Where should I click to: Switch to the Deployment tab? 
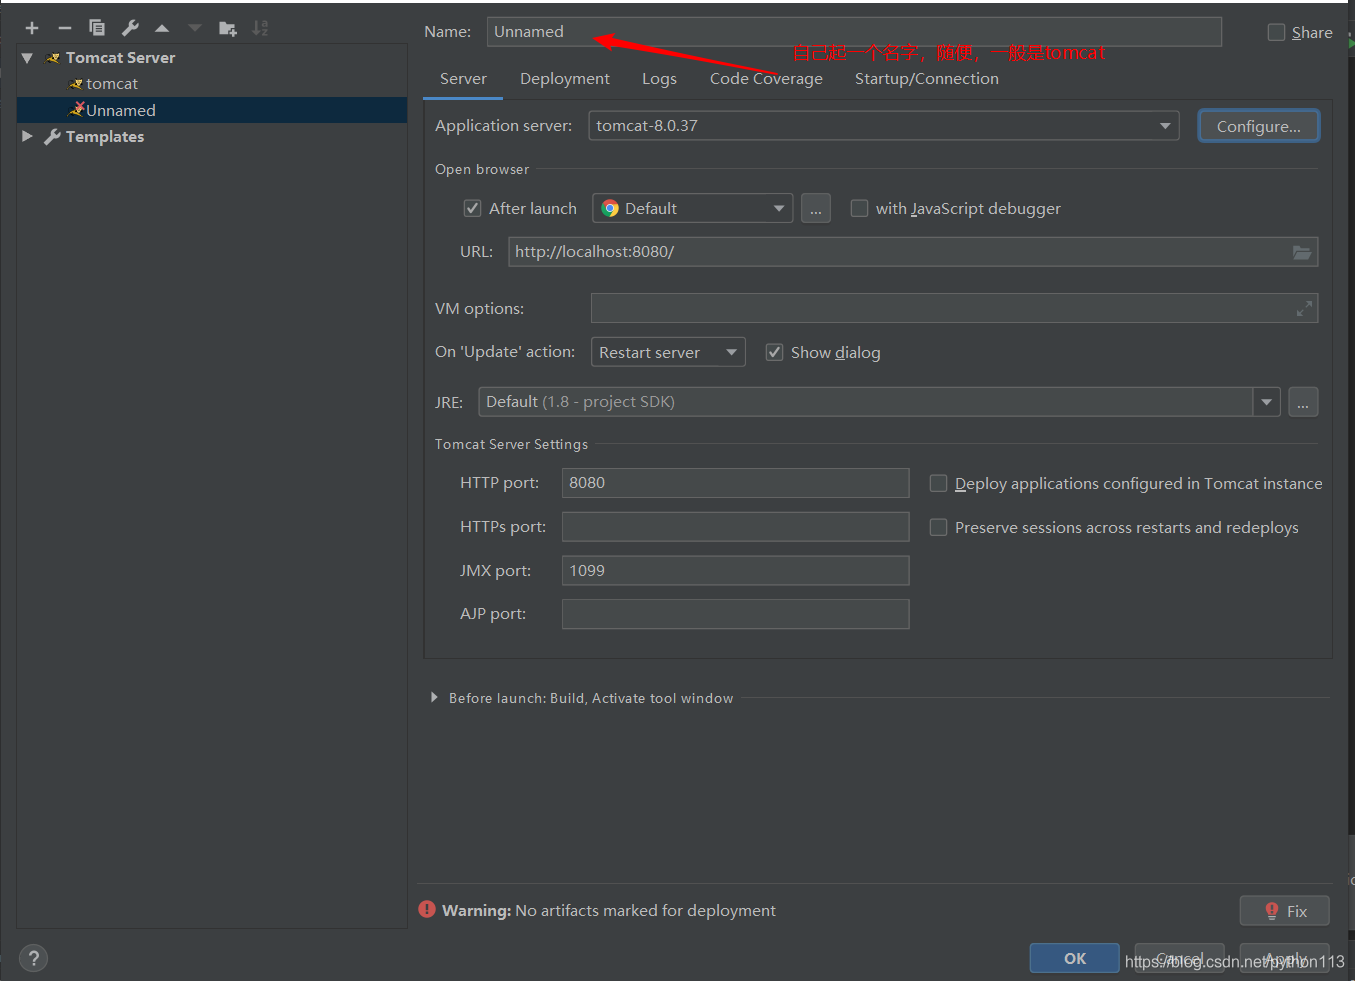point(565,79)
